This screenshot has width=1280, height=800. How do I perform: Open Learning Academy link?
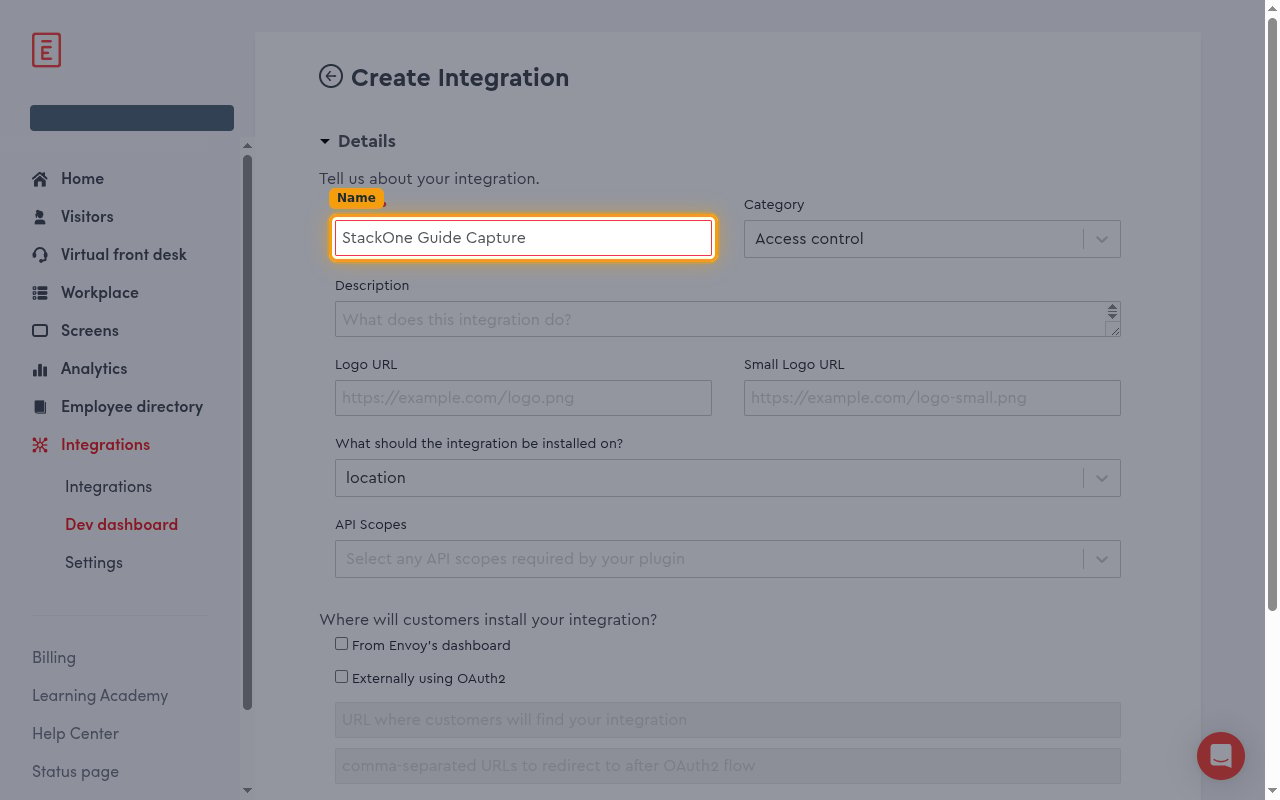click(x=100, y=696)
